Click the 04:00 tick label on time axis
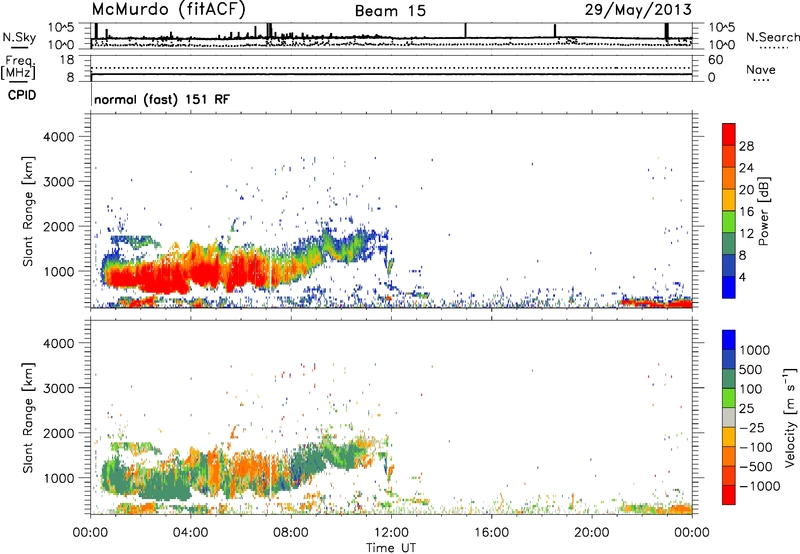 click(x=190, y=533)
